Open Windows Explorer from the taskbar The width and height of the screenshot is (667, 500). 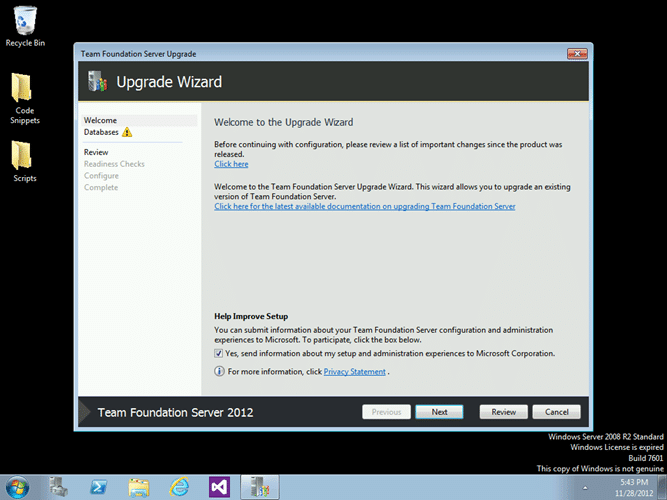click(x=139, y=487)
